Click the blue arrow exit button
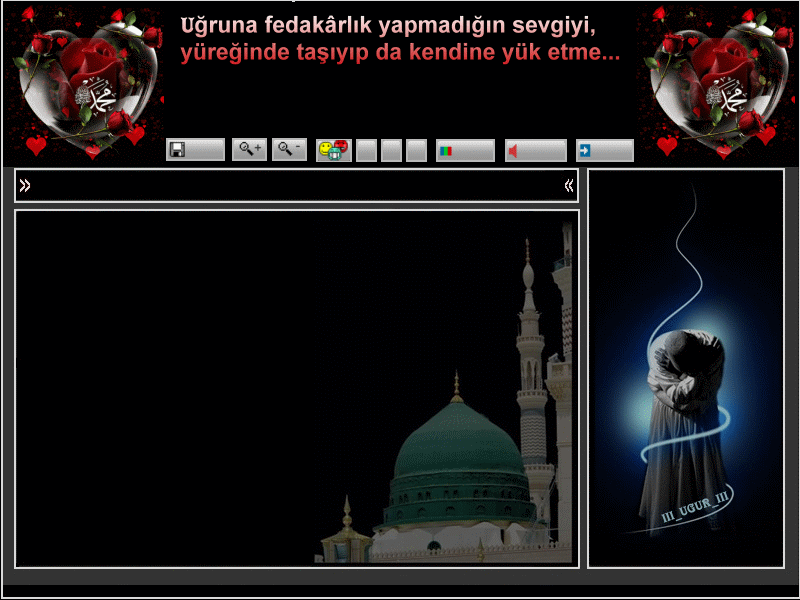 tap(604, 151)
